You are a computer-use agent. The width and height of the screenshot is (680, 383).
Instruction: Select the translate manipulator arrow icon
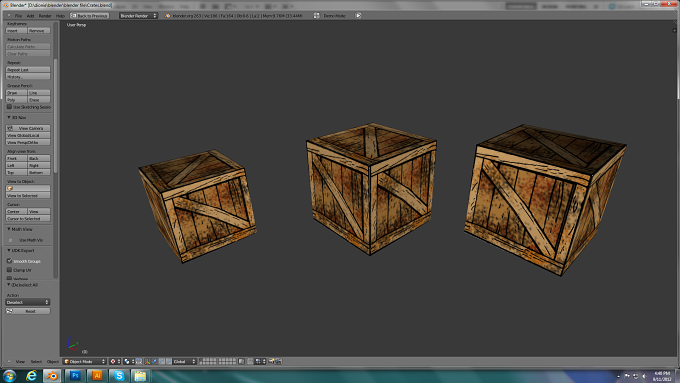tap(154, 361)
